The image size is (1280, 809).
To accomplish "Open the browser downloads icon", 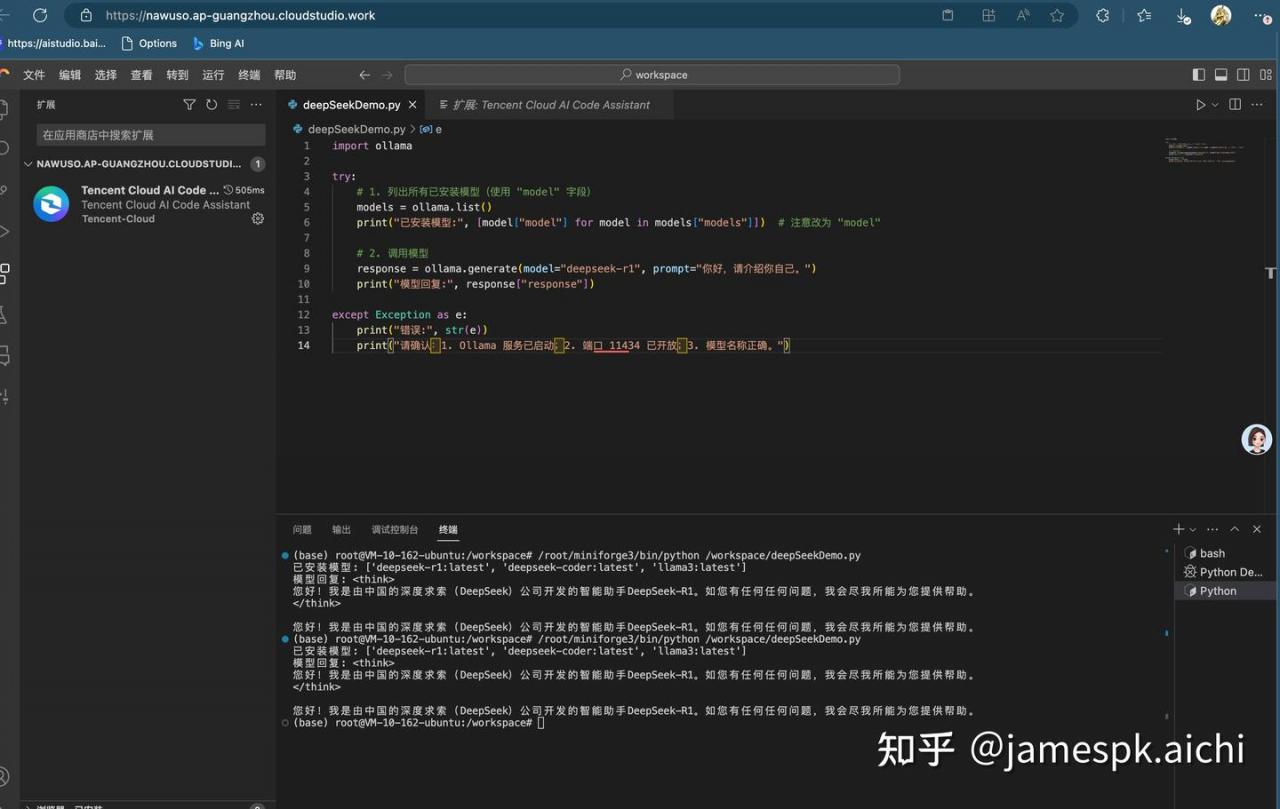I will pos(1183,15).
